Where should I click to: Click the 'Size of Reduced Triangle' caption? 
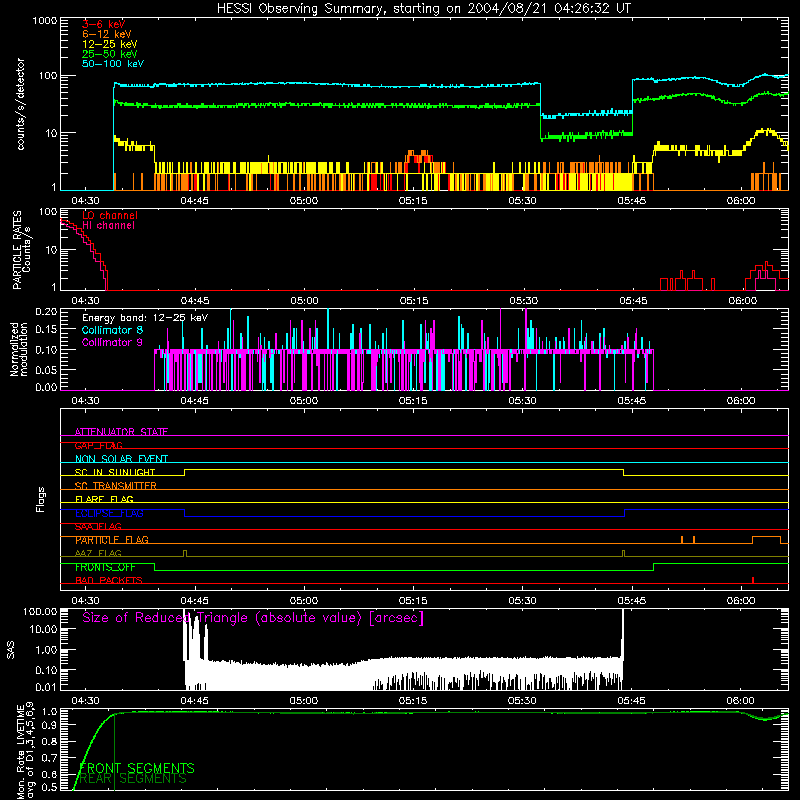pyautogui.click(x=253, y=618)
